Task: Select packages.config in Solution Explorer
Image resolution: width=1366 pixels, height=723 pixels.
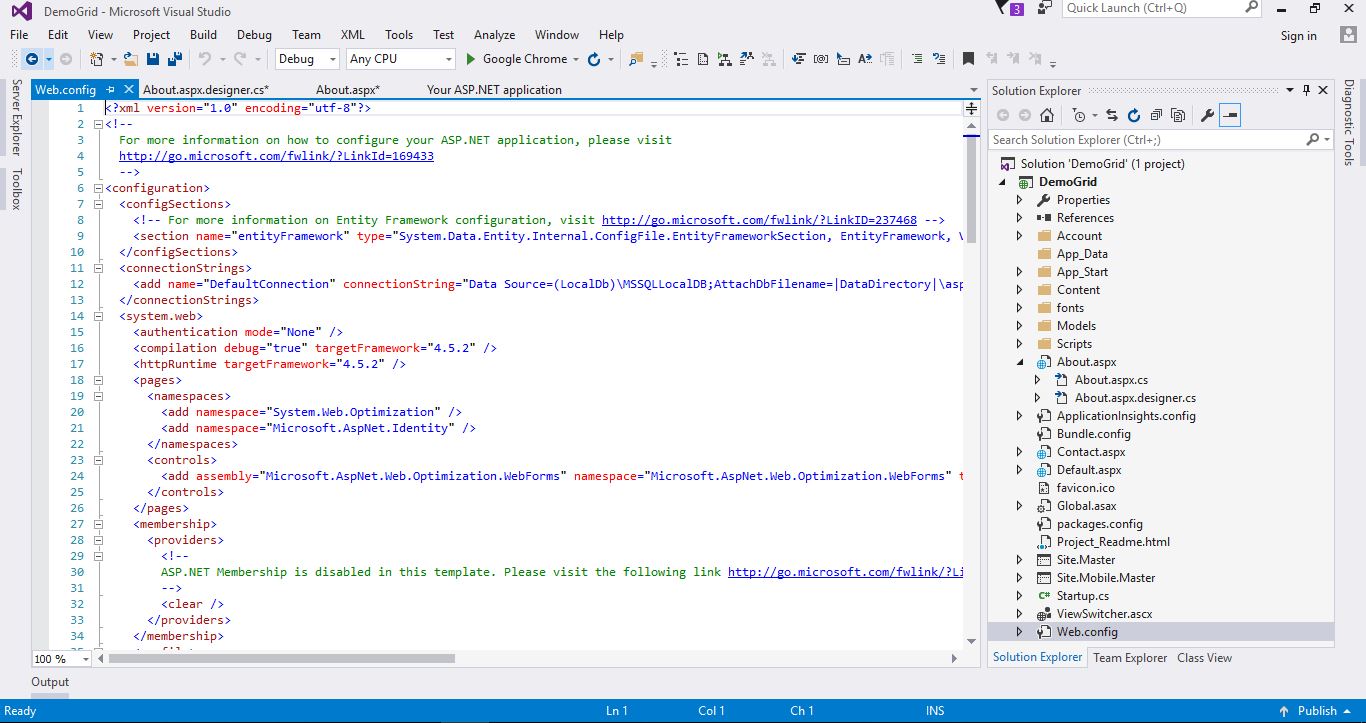Action: (1100, 524)
